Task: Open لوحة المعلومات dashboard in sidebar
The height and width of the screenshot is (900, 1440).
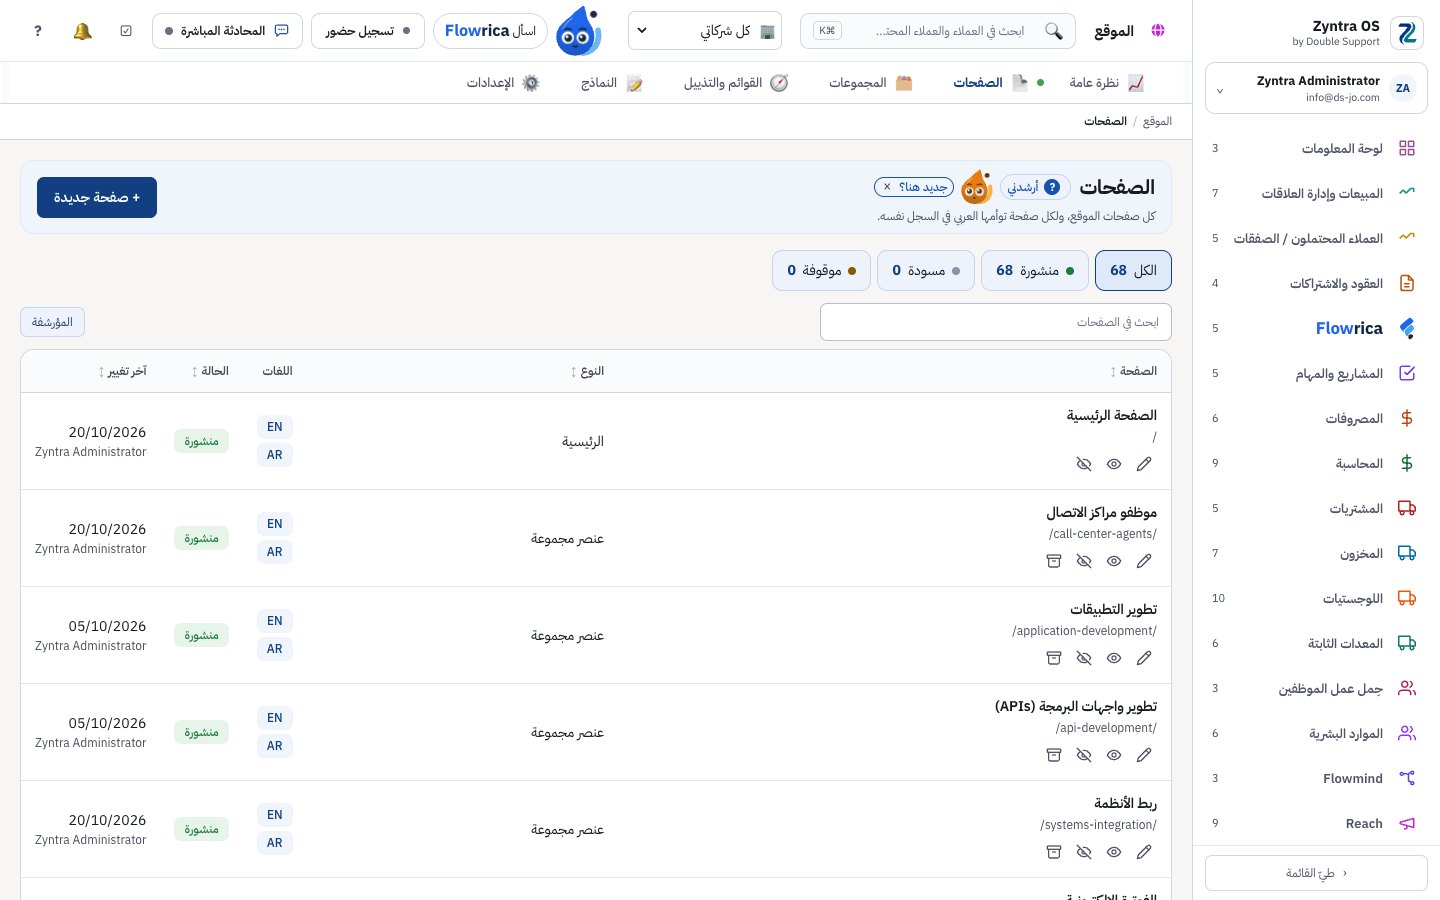Action: pyautogui.click(x=1316, y=148)
